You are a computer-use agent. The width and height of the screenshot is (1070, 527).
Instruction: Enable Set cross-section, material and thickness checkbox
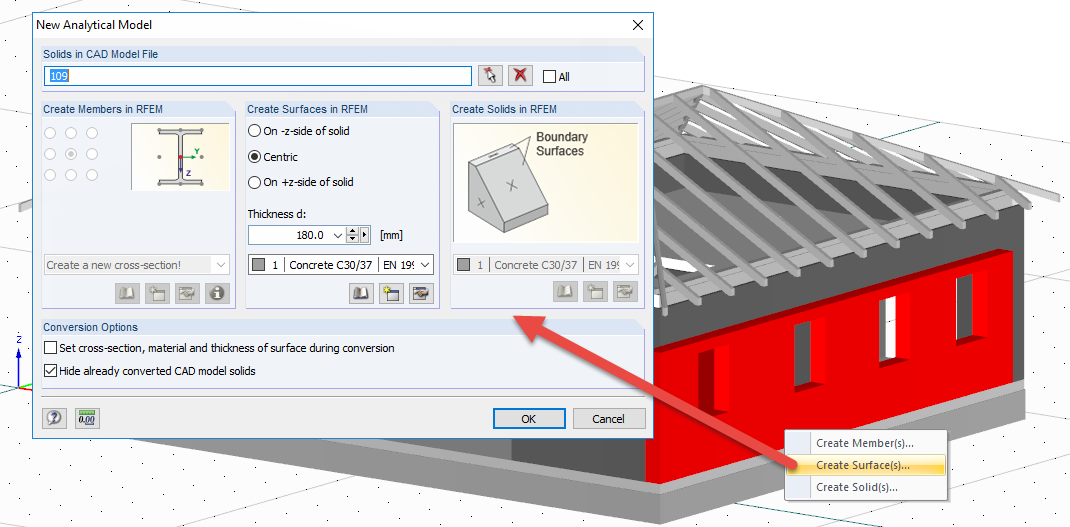pyautogui.click(x=50, y=348)
